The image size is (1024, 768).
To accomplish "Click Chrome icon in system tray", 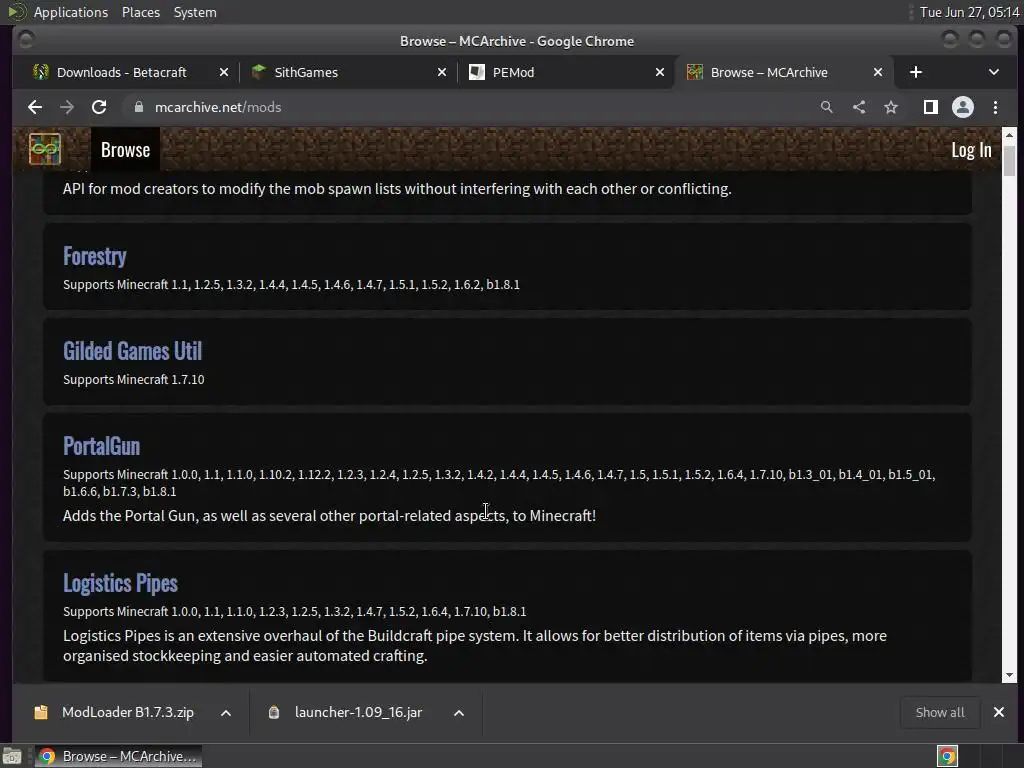I will point(948,756).
